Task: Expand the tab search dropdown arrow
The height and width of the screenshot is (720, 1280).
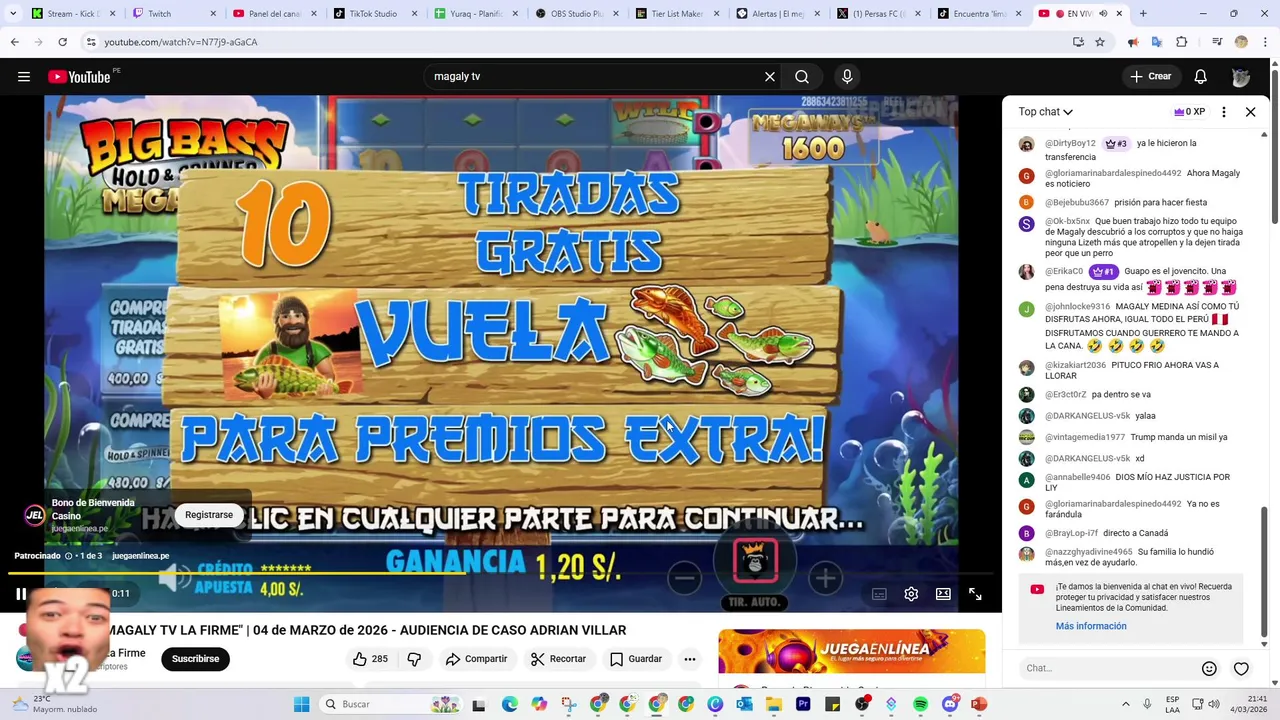Action: coord(13,14)
